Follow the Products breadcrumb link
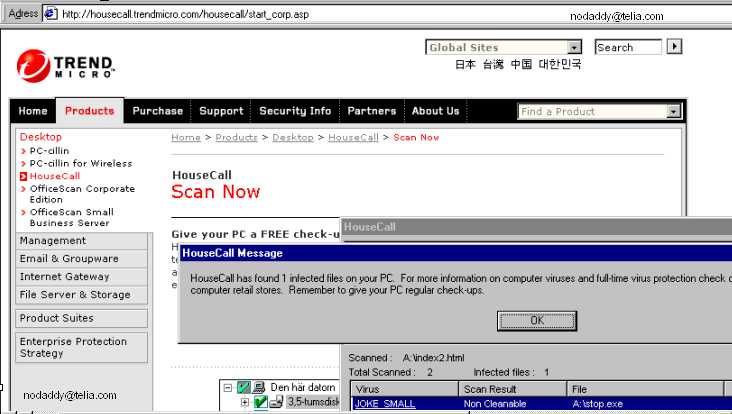Viewport: 732px width, 414px height. [236, 137]
